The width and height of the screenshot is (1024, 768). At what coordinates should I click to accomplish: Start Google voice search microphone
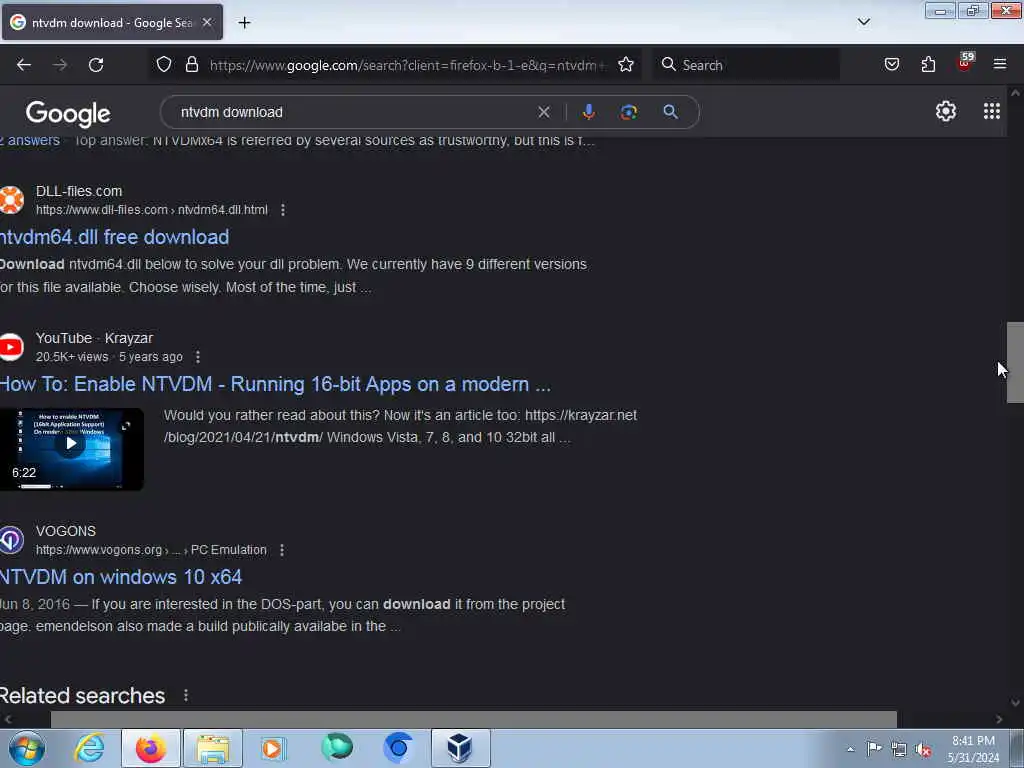pos(588,112)
